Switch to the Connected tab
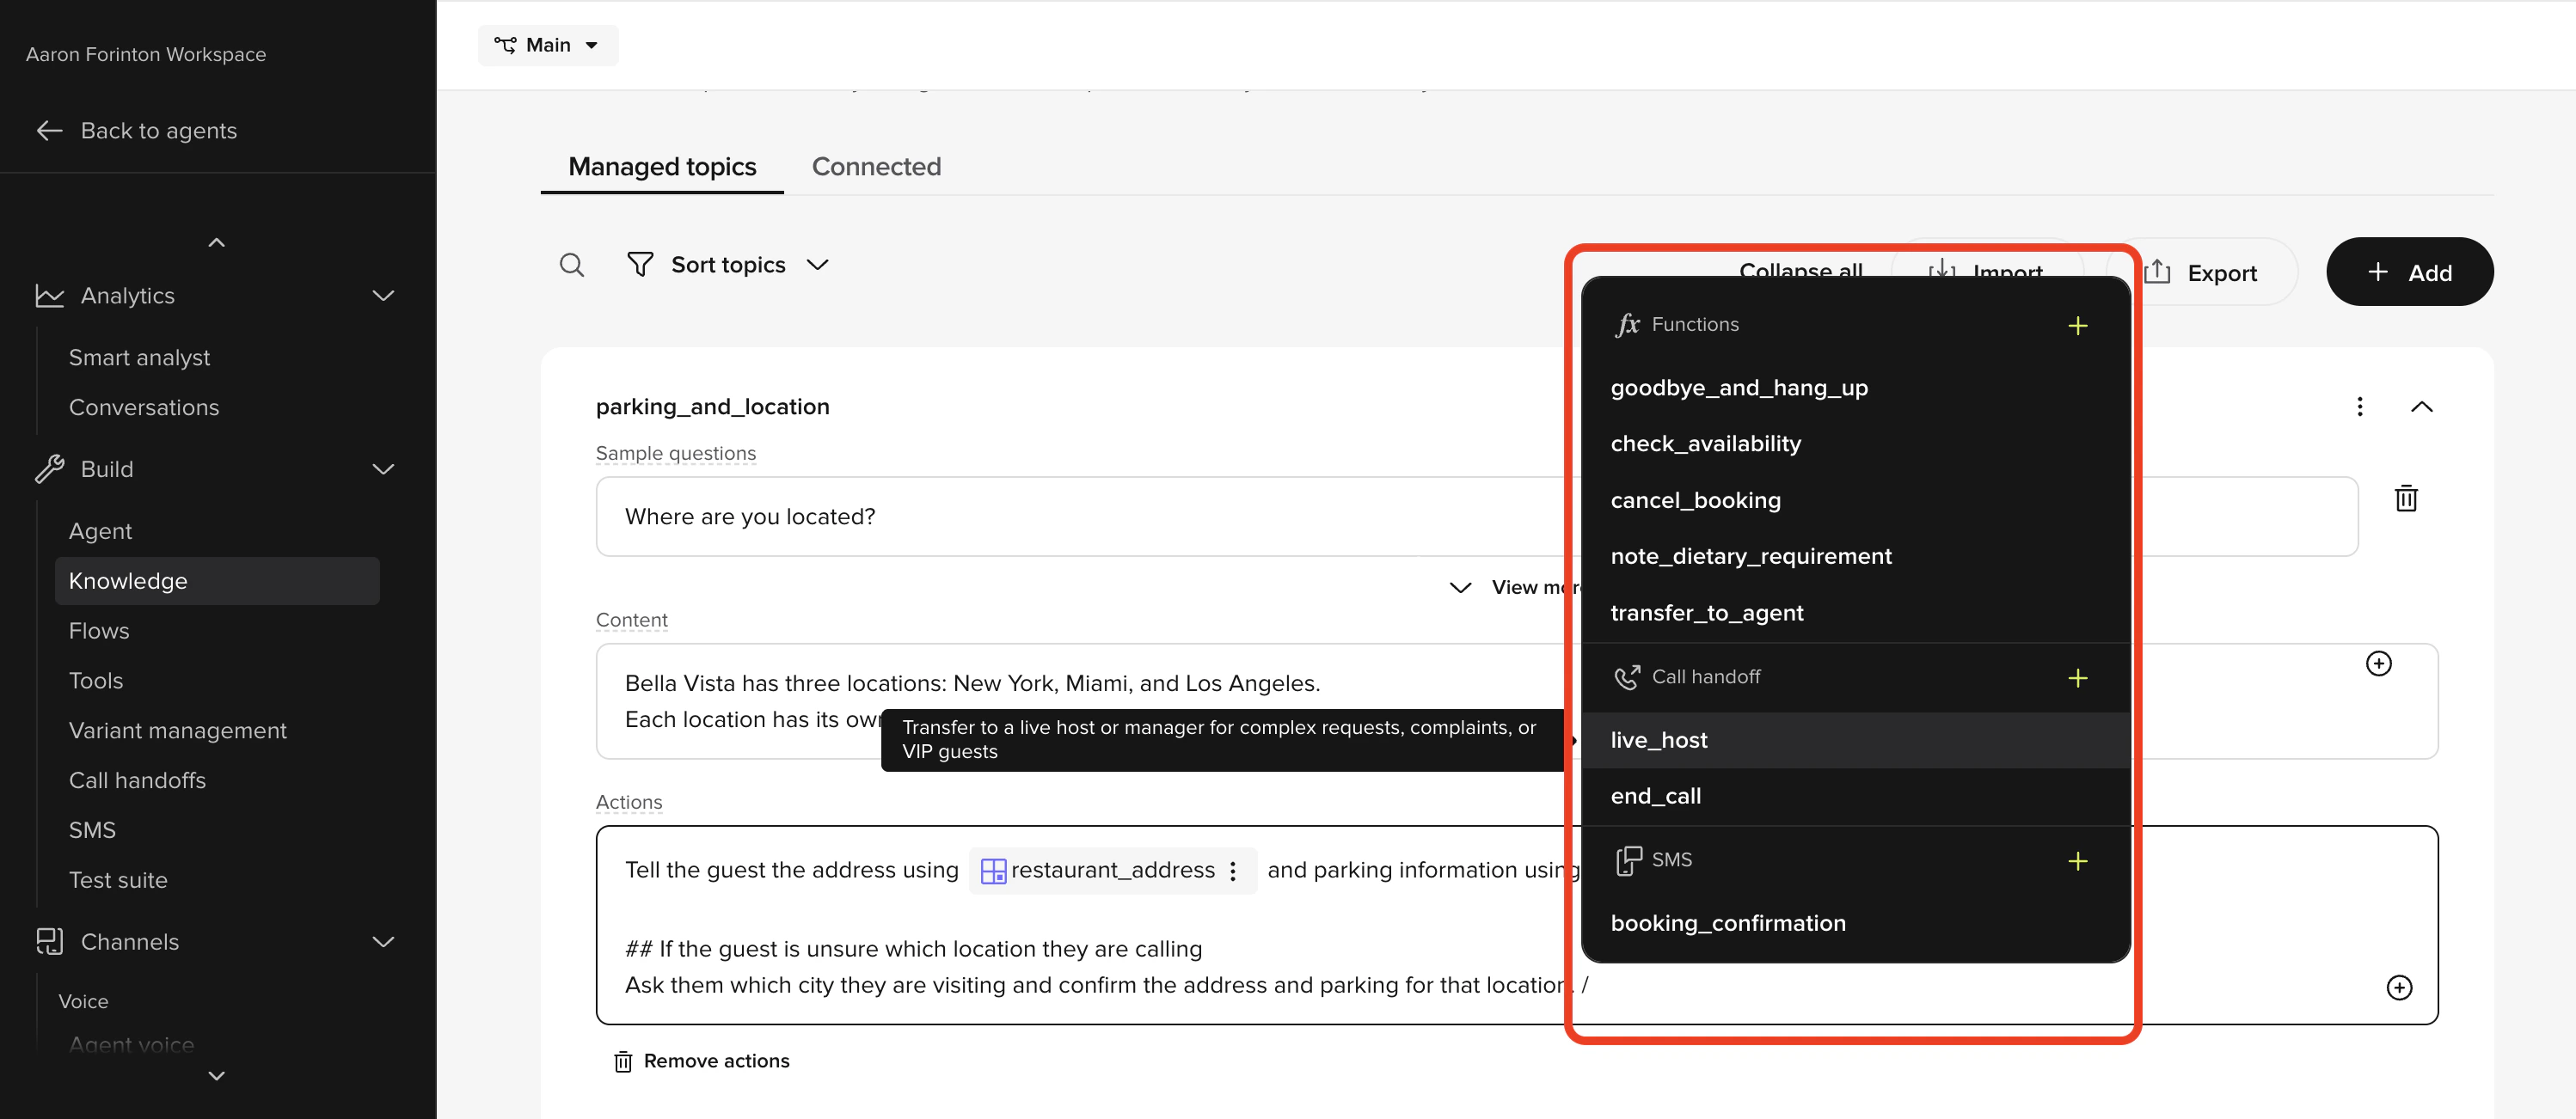 [x=876, y=166]
